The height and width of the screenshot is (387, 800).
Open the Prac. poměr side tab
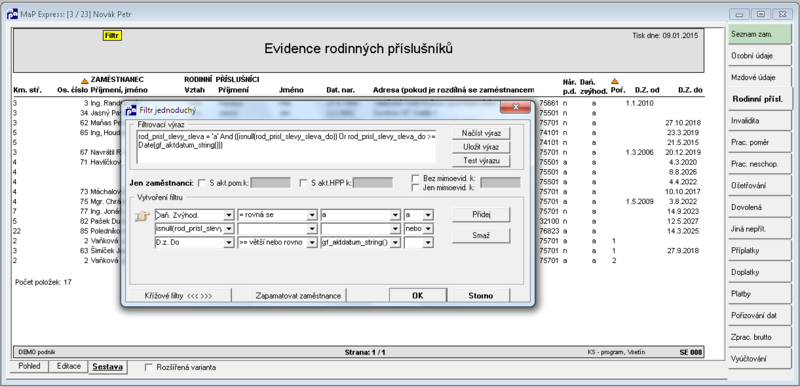pos(759,142)
